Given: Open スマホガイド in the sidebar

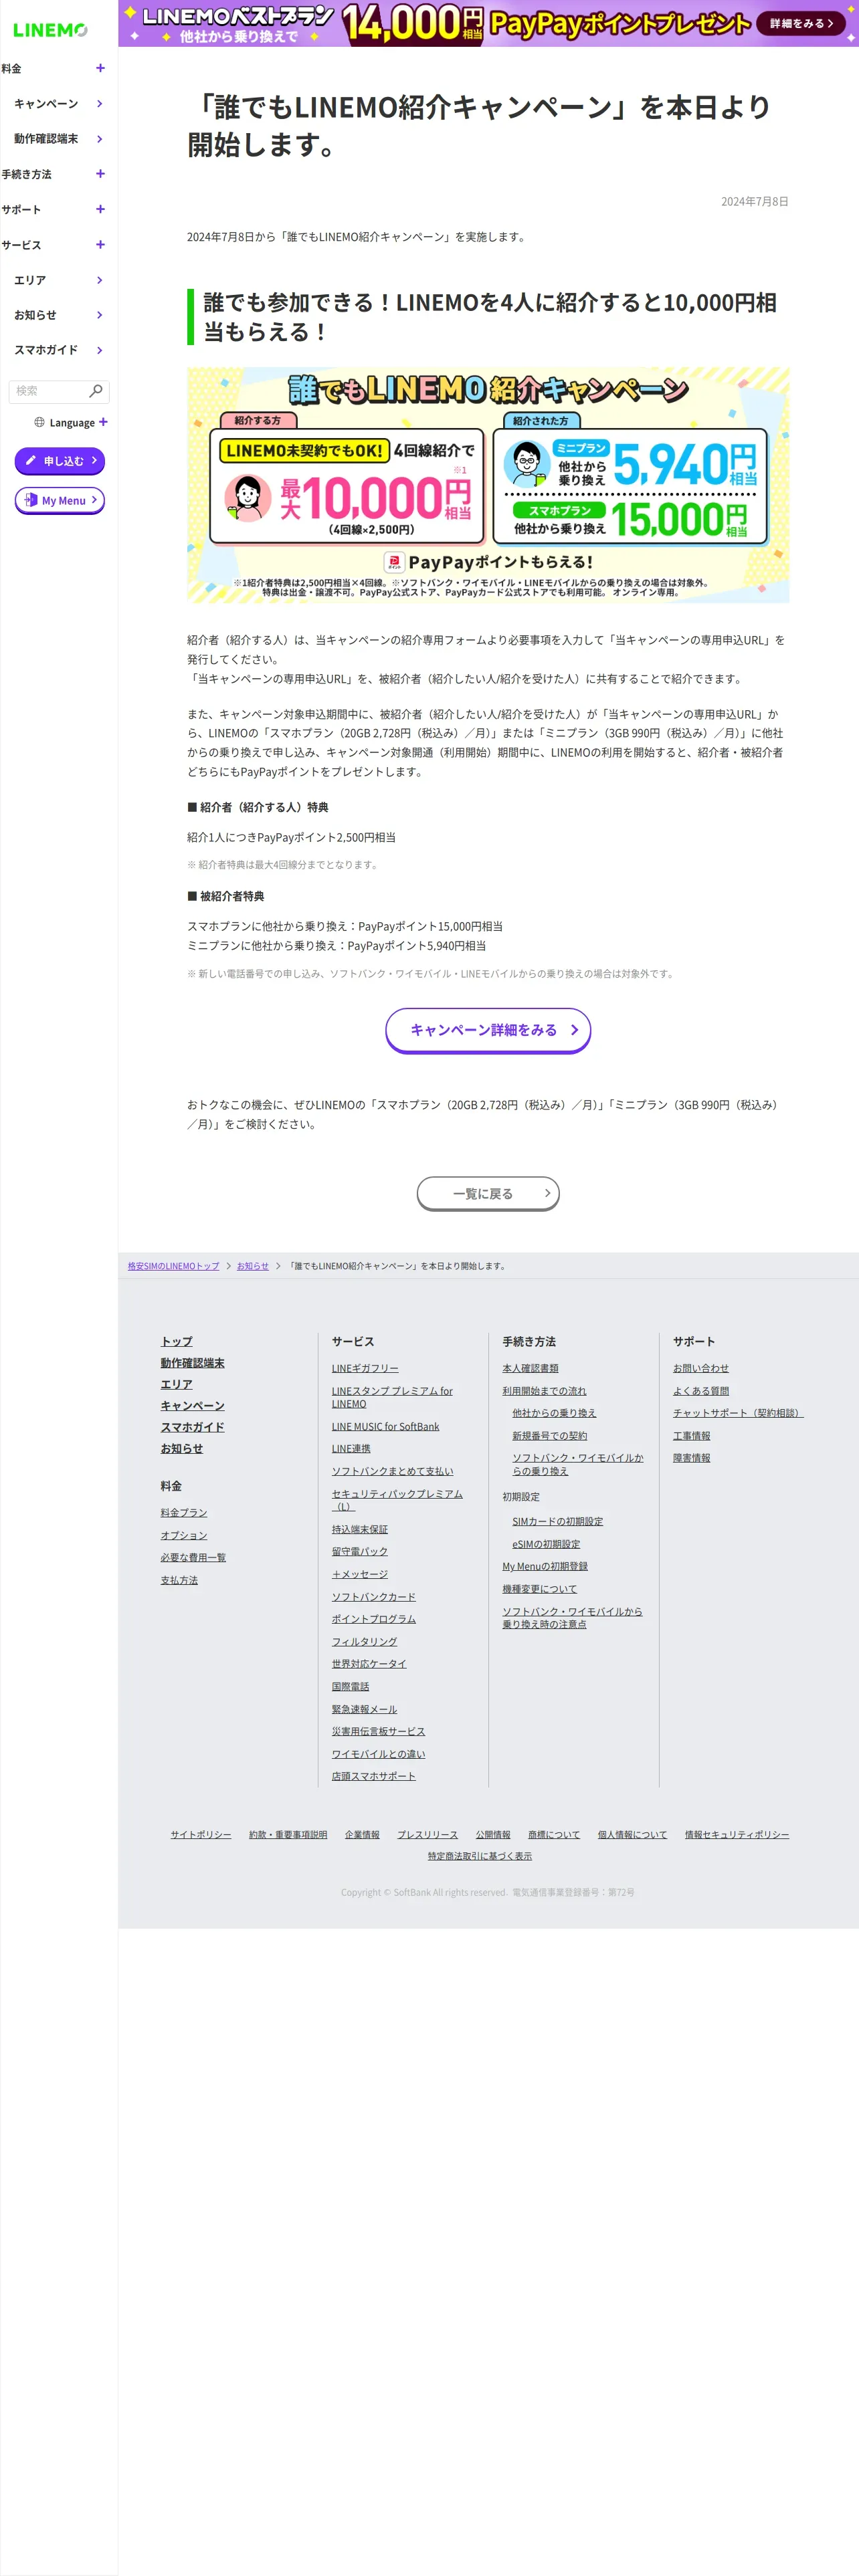Looking at the screenshot, I should tap(58, 350).
